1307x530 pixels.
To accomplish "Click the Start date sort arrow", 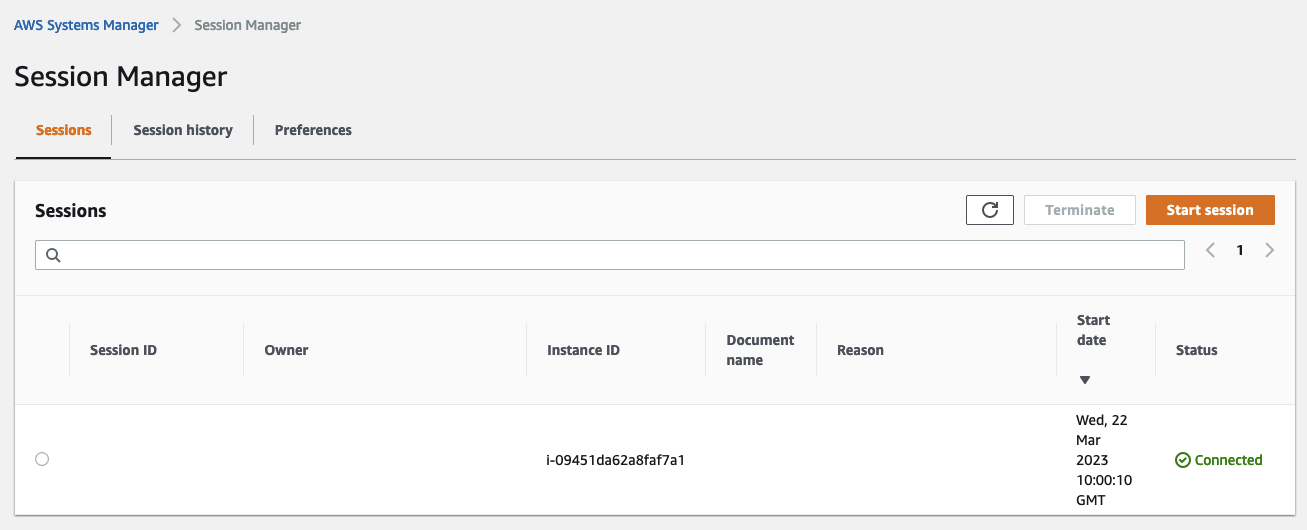I will (1085, 380).
